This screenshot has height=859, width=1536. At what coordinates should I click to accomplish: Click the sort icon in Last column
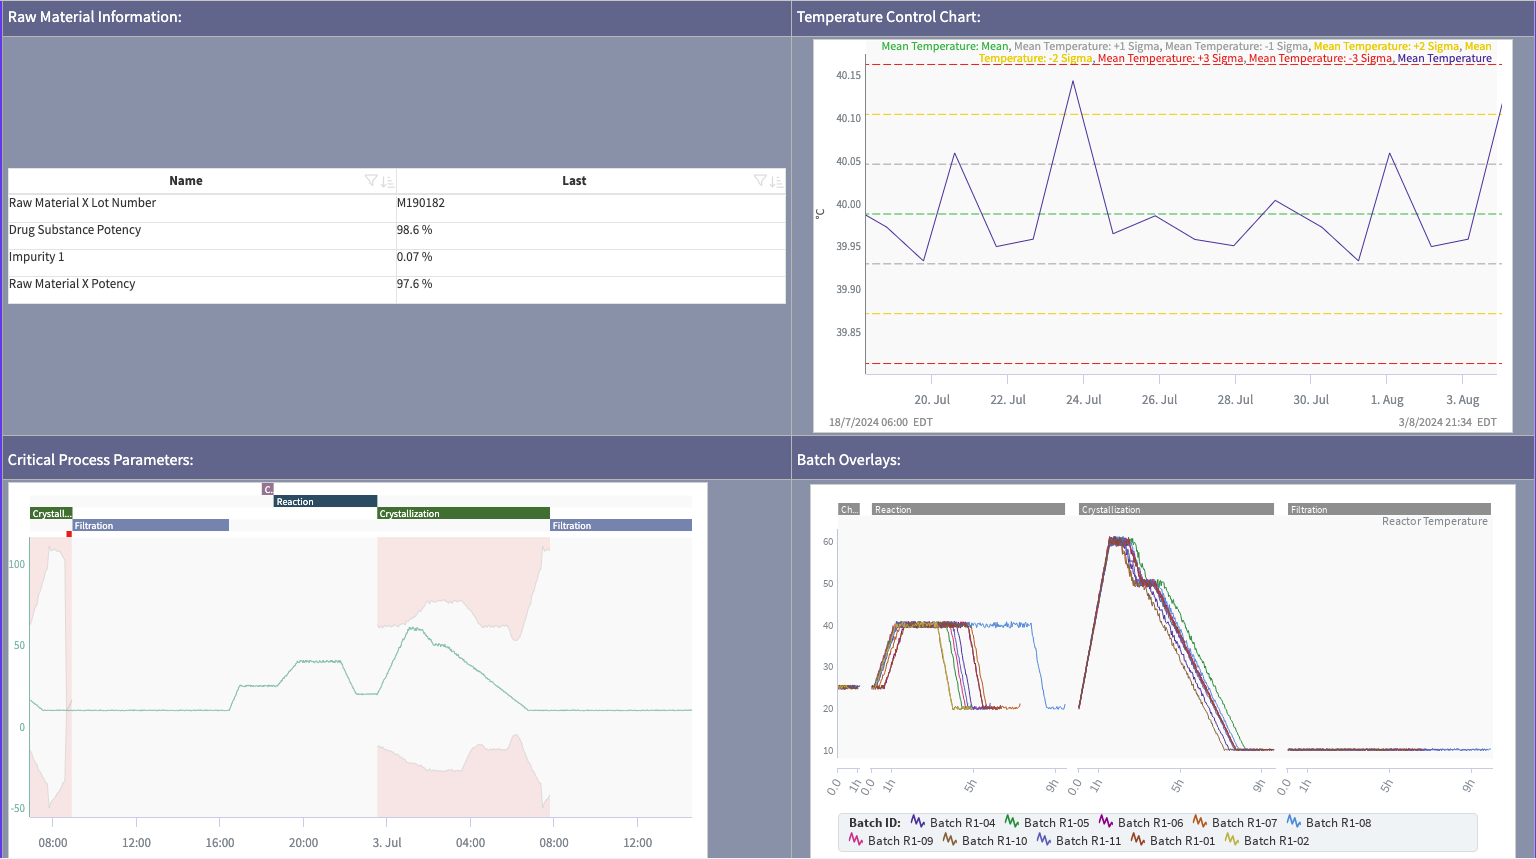tap(776, 181)
